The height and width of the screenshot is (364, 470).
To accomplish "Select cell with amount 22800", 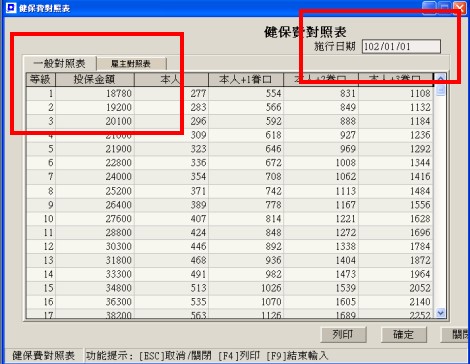I will [x=95, y=163].
